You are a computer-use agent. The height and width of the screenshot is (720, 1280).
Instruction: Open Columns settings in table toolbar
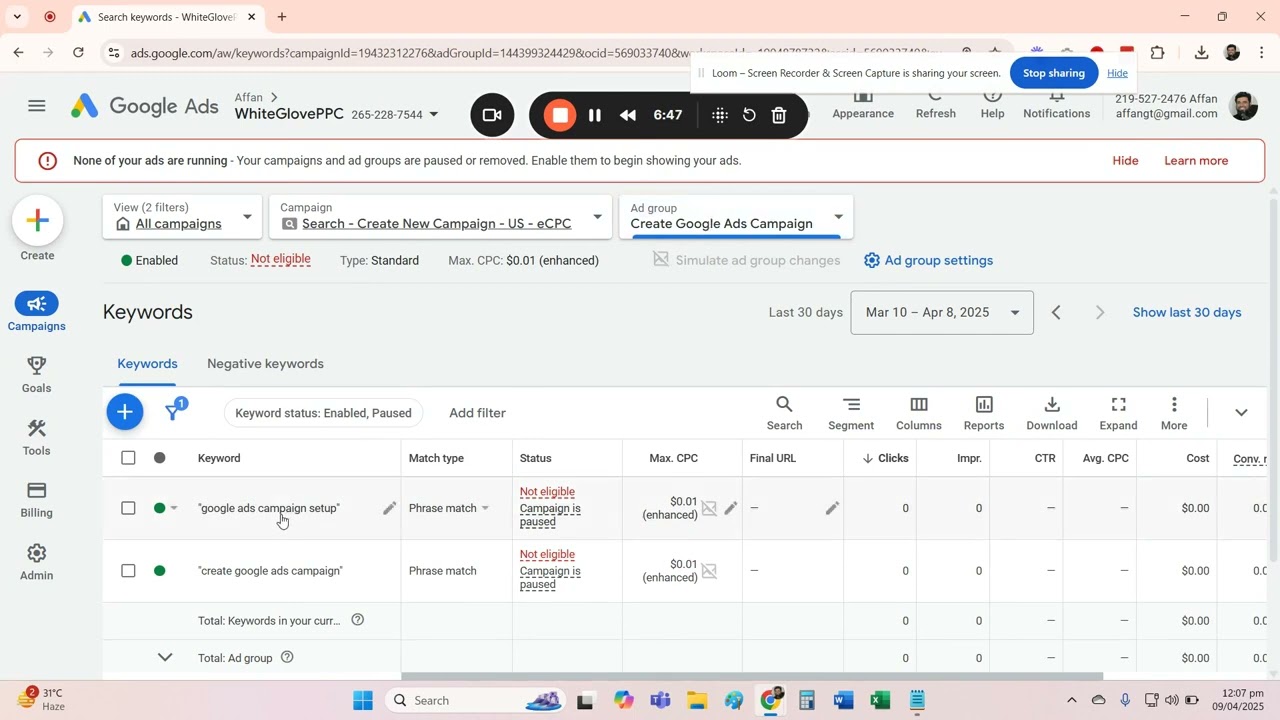click(918, 413)
